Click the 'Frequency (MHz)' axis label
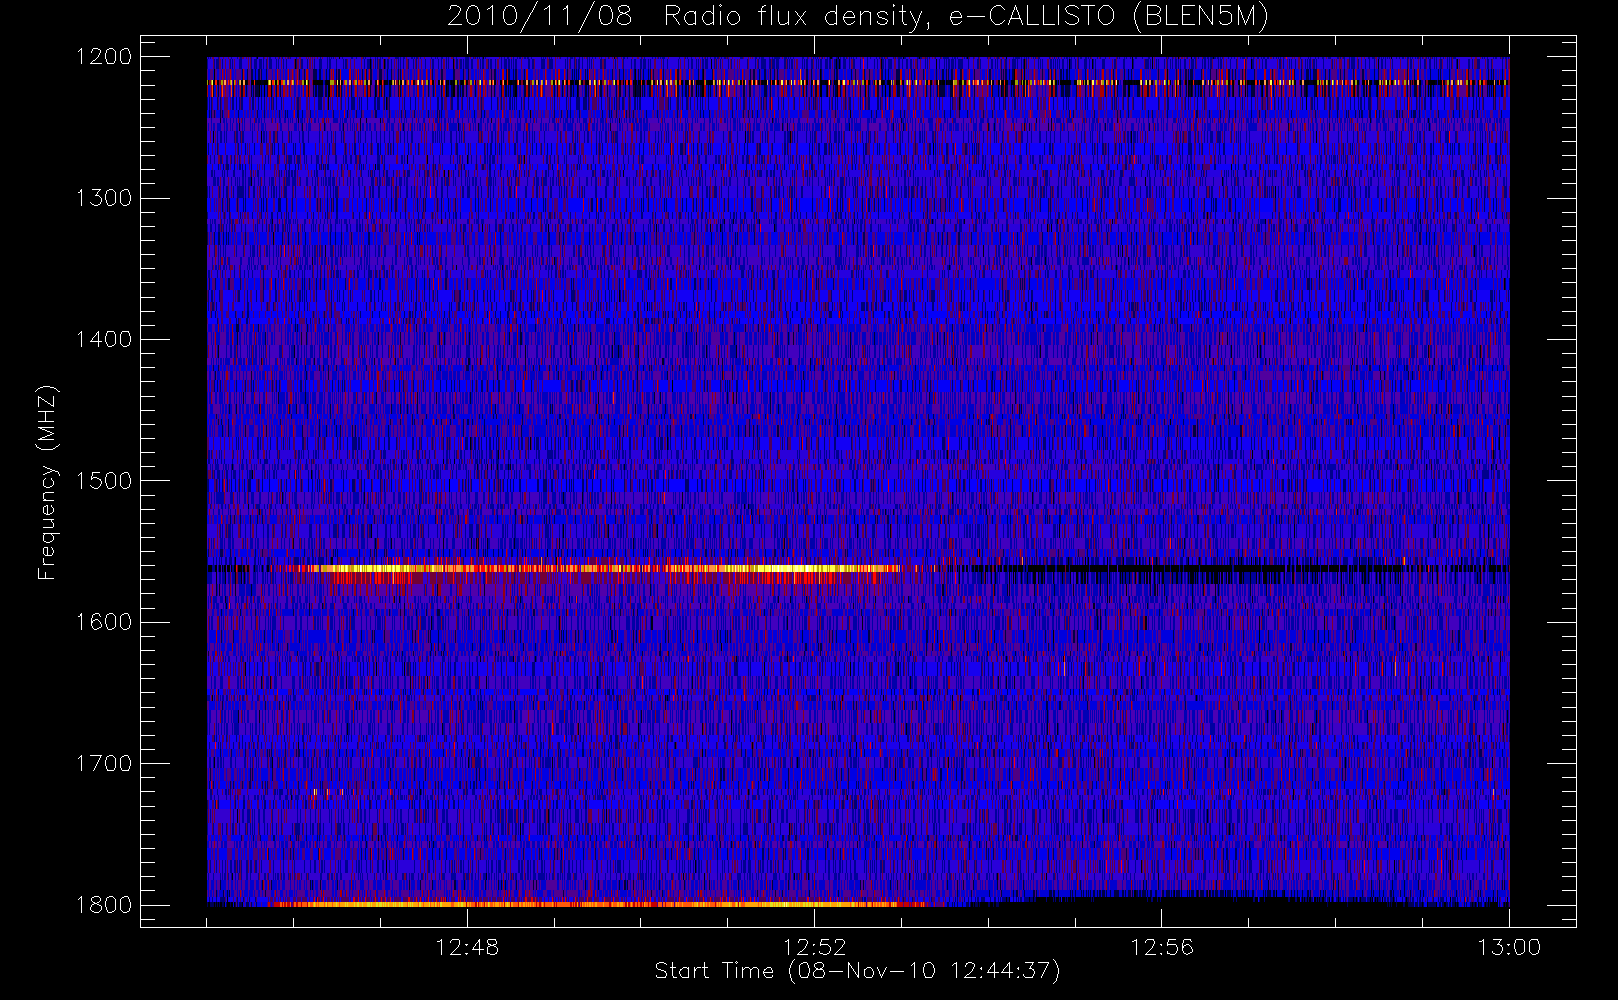The image size is (1618, 1000). point(46,483)
